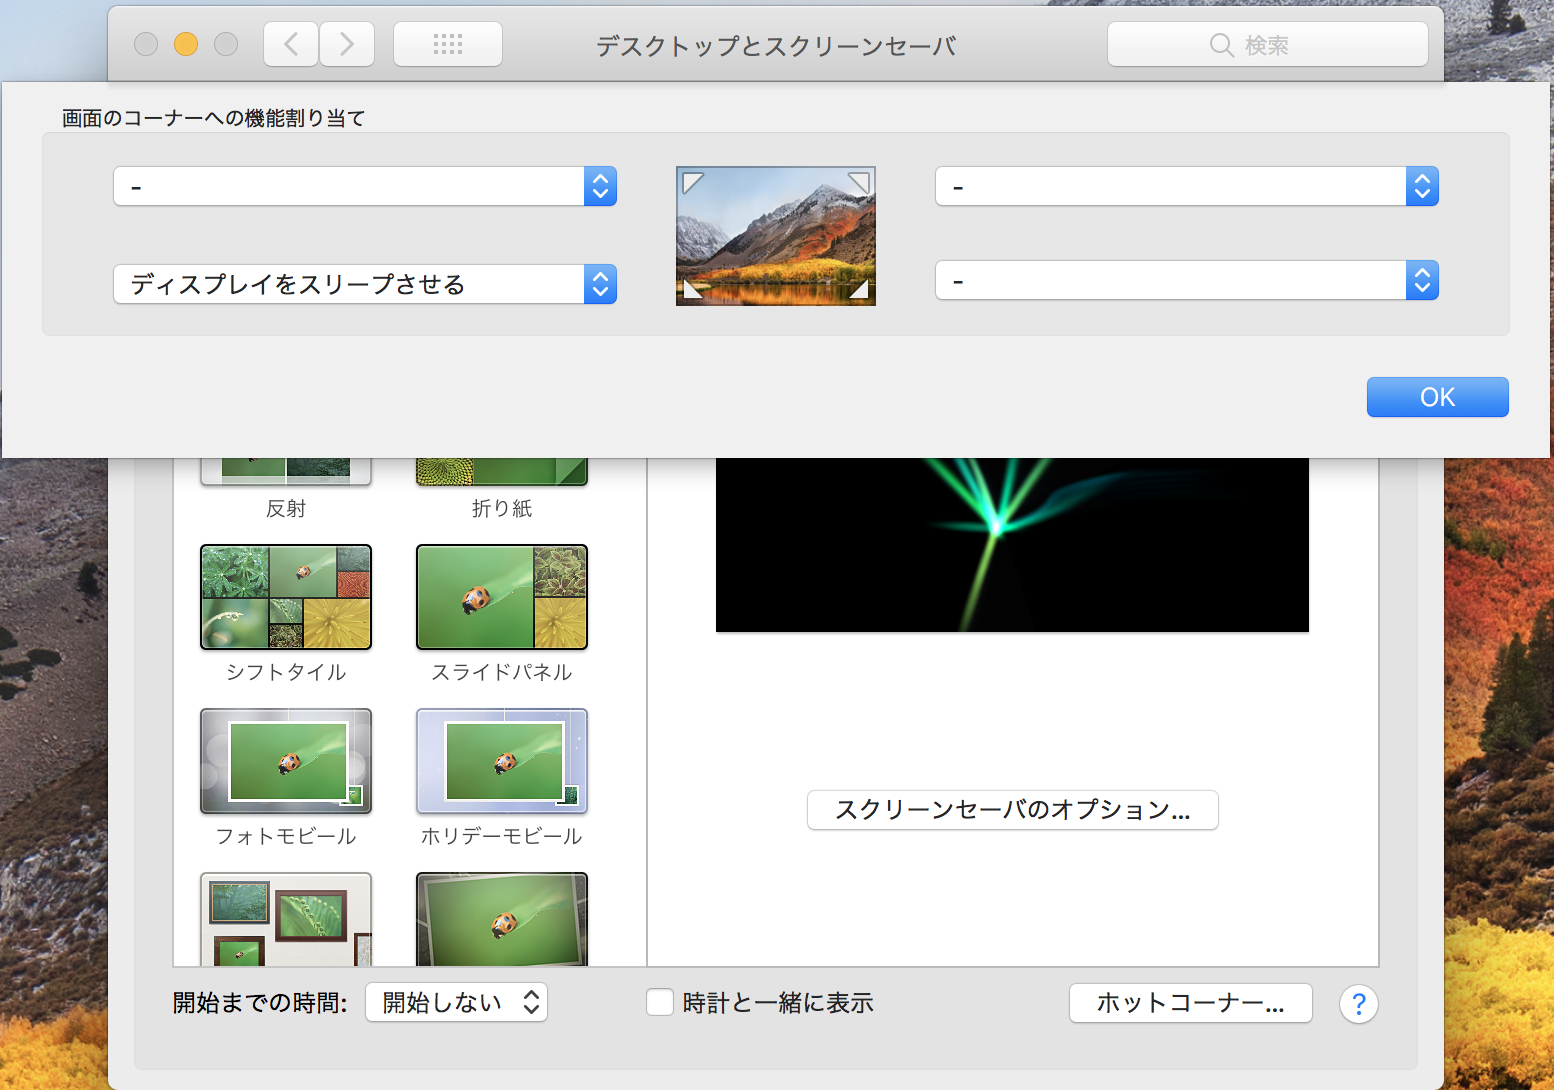The width and height of the screenshot is (1554, 1090).
Task: Select the 反射 screen saver thumbnail
Action: [x=286, y=472]
